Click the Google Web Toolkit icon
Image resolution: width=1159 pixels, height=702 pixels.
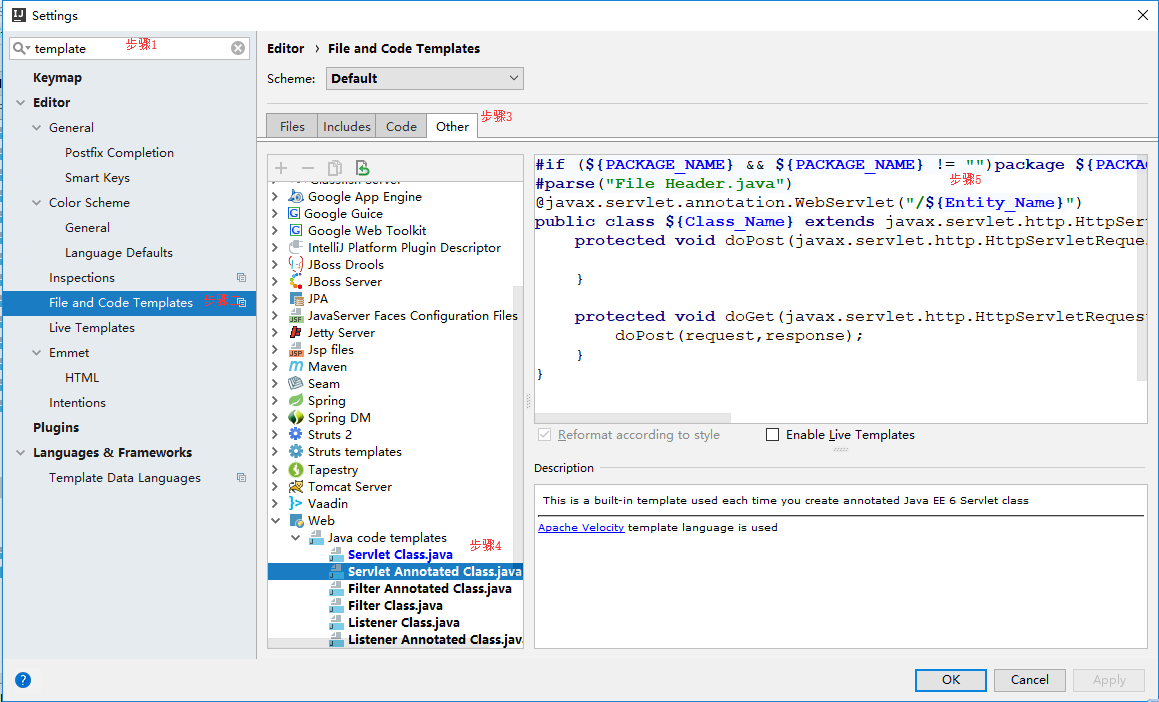[x=296, y=231]
